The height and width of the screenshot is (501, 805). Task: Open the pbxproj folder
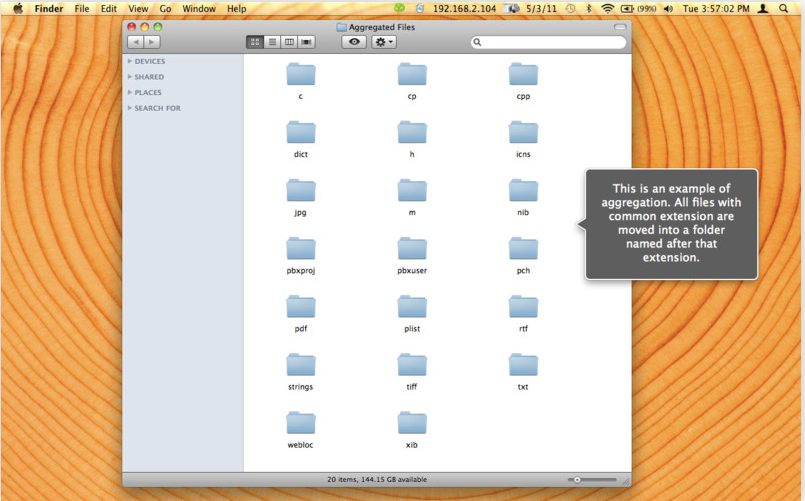(x=300, y=249)
